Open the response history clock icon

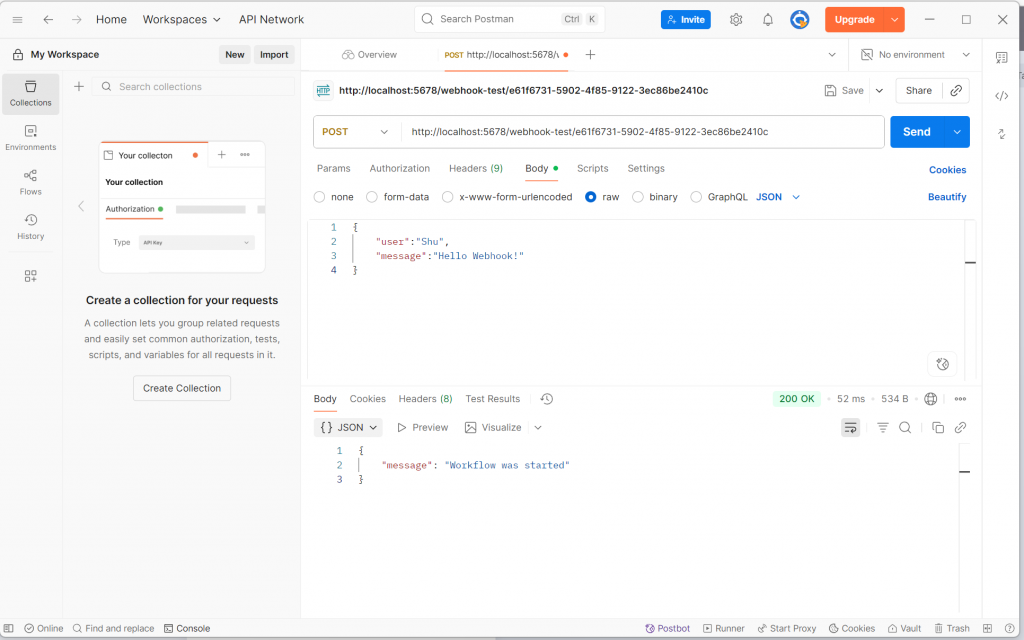coord(547,399)
